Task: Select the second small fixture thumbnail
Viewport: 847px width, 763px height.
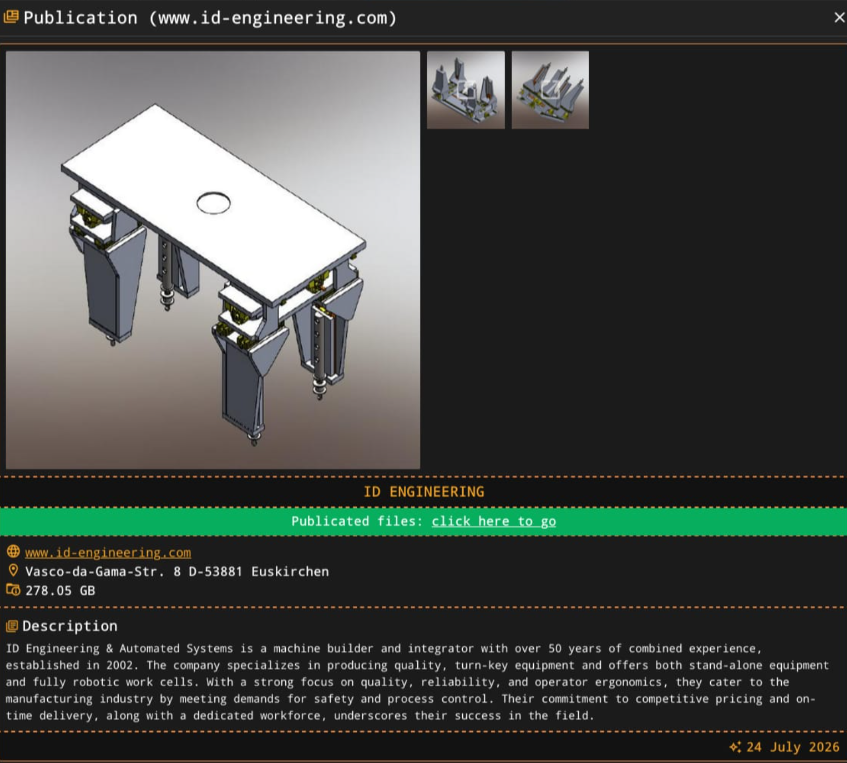Action: 550,90
